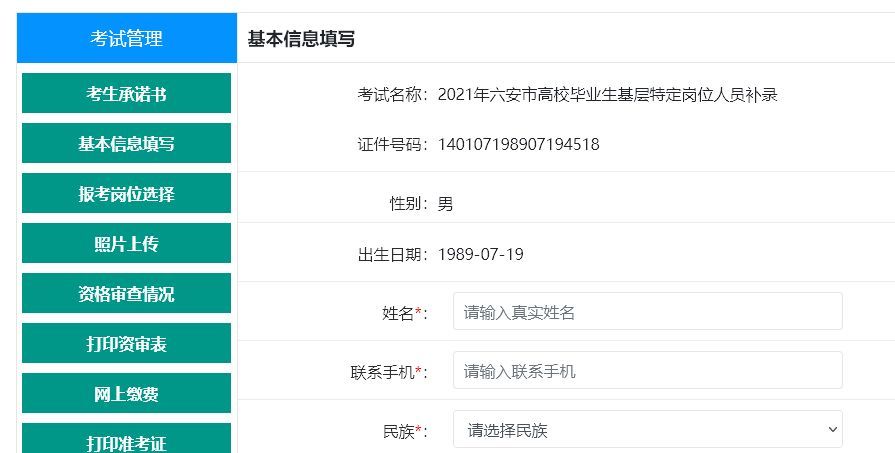Screen dimensions: 895x453
Task: Click the birth date 1989-07-19
Action: (480, 254)
